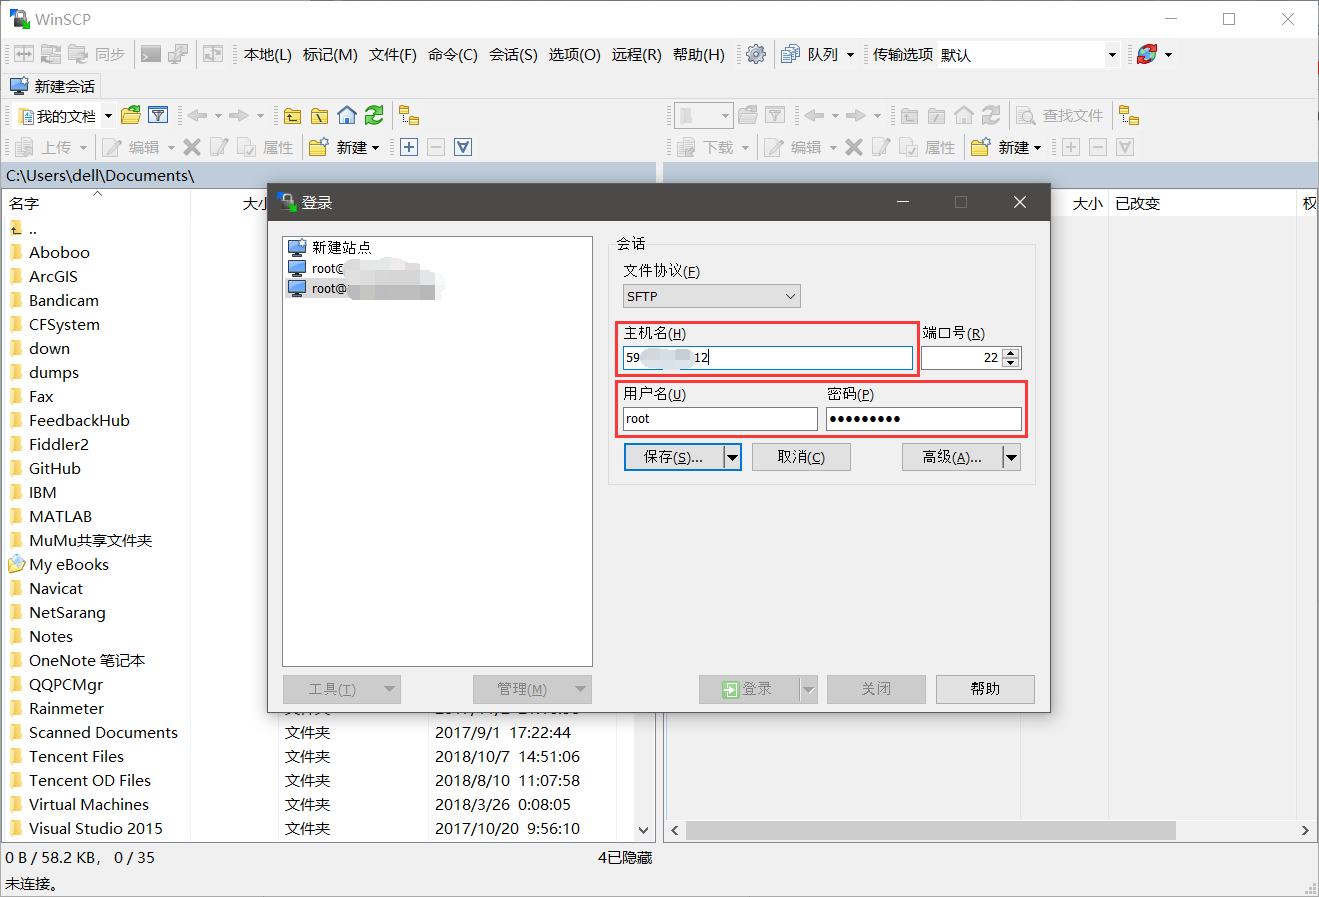This screenshot has height=897, width=1319.
Task: Open the 本地(L) menu
Action: pyautogui.click(x=268, y=54)
